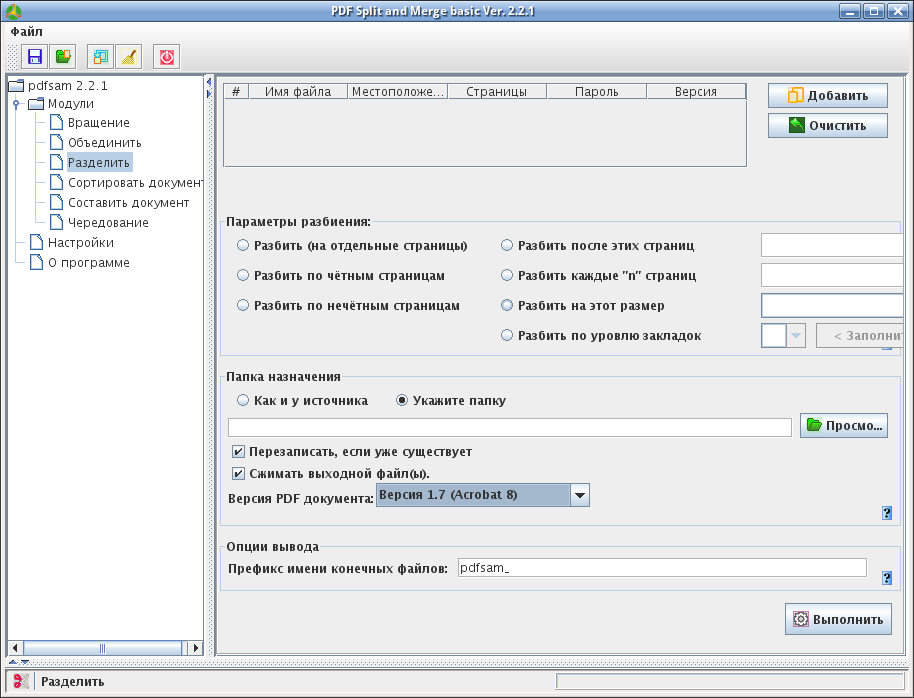Open О программе in the tree

(x=89, y=262)
